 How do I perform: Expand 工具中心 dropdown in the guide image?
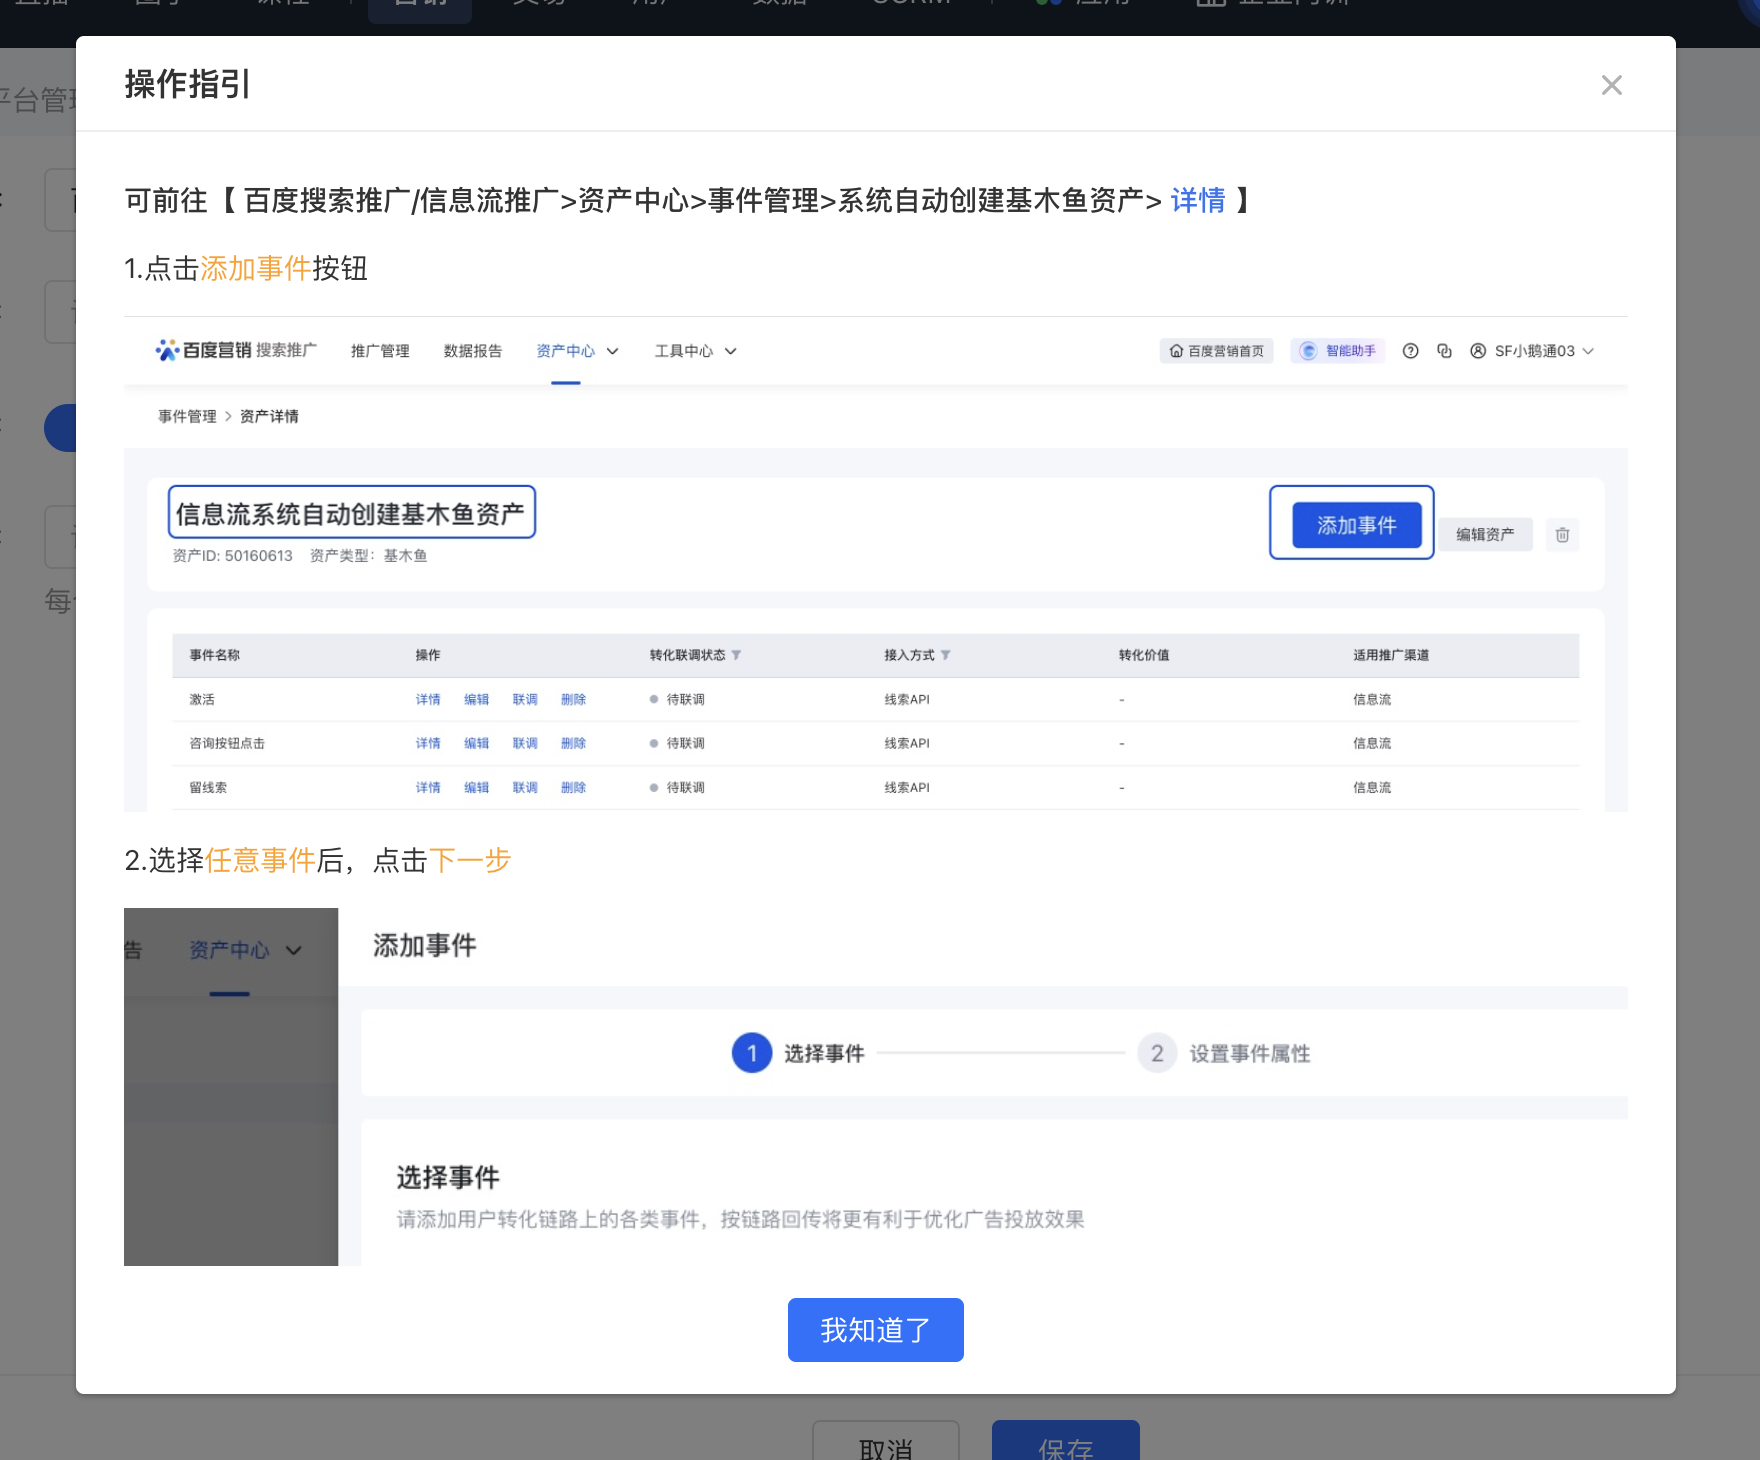(x=695, y=351)
